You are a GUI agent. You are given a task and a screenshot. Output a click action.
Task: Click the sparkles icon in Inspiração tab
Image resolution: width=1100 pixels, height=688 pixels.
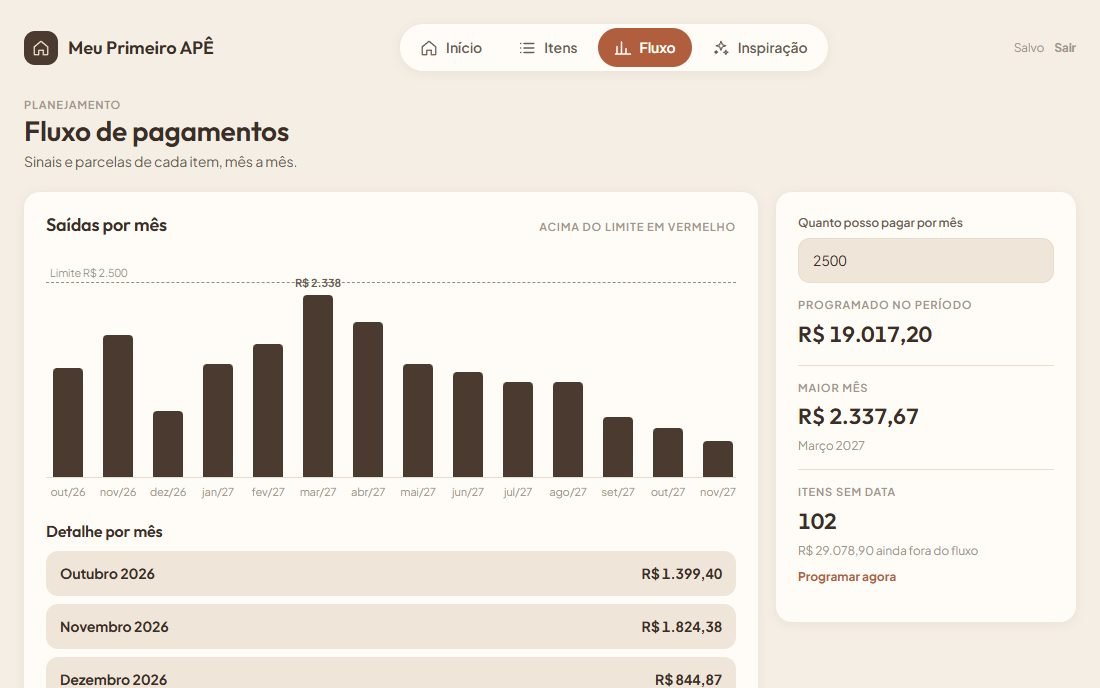720,48
